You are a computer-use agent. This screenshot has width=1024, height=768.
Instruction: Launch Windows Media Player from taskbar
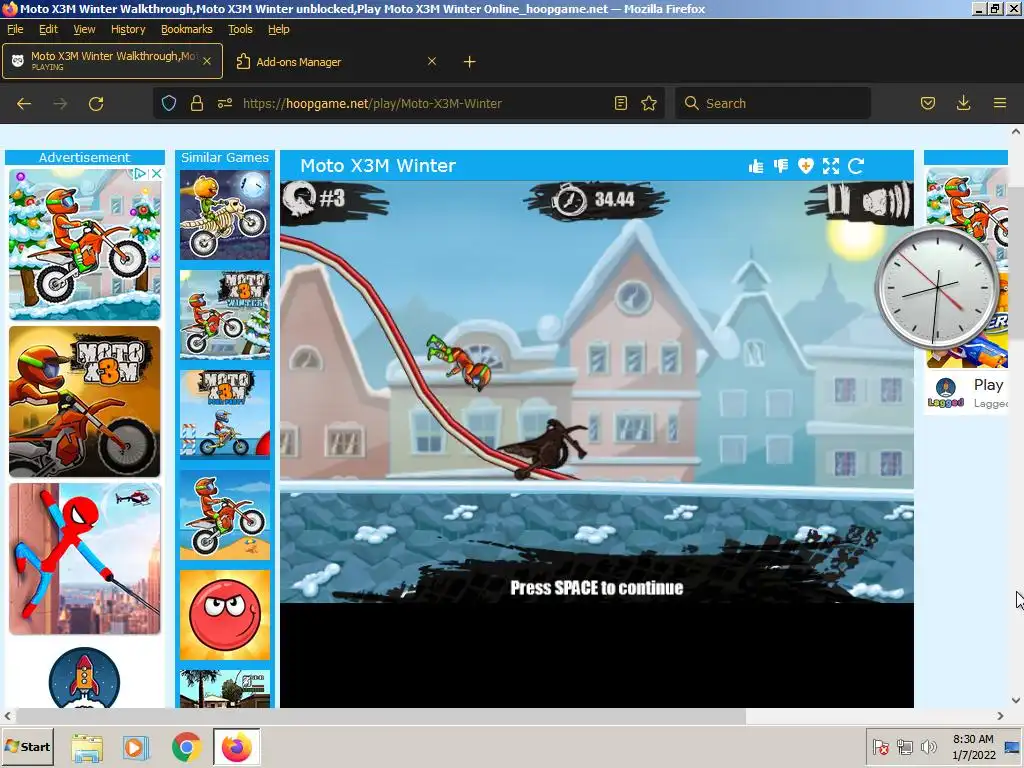pyautogui.click(x=136, y=747)
